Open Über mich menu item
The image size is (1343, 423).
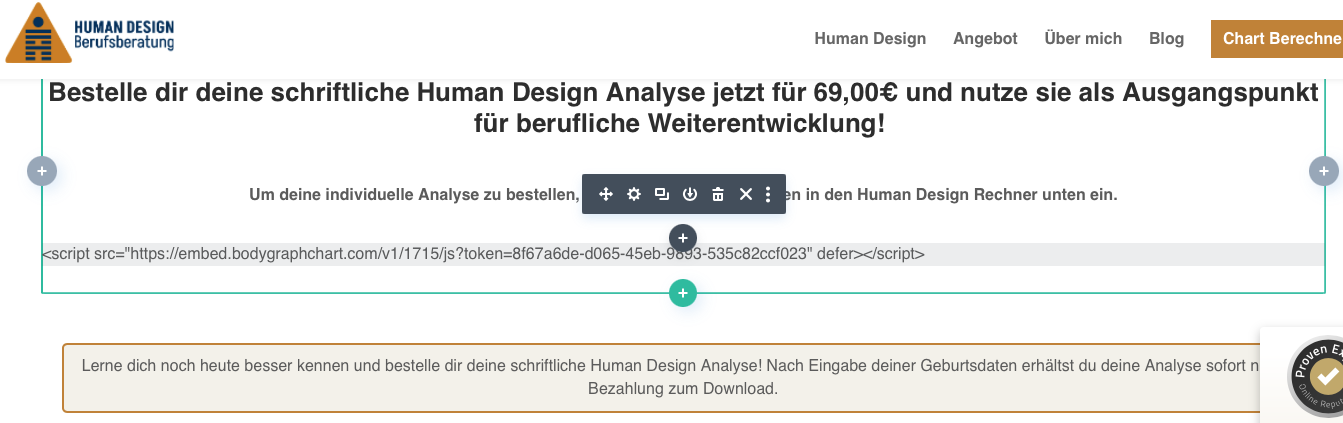(1083, 39)
